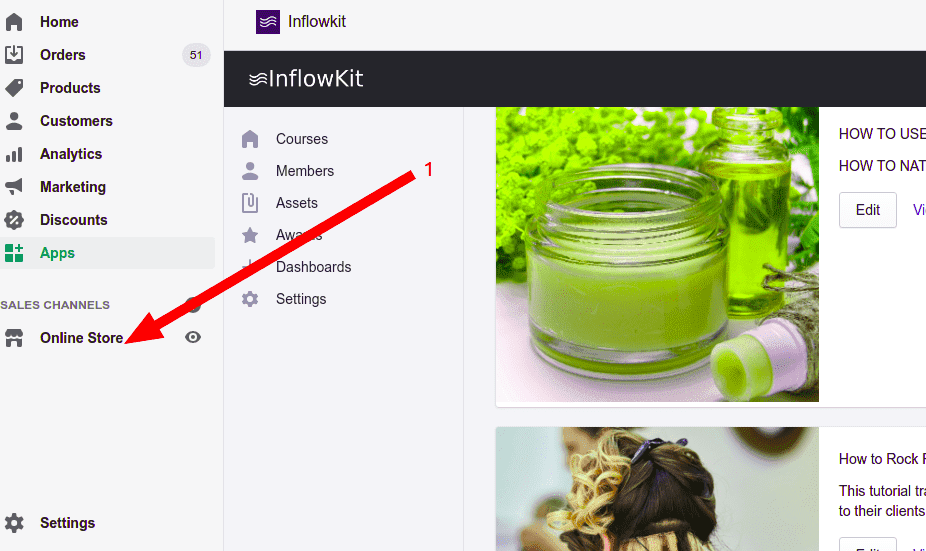Open Dashboards in the InflowKit sidebar
Viewport: 926px width, 551px height.
tap(313, 267)
